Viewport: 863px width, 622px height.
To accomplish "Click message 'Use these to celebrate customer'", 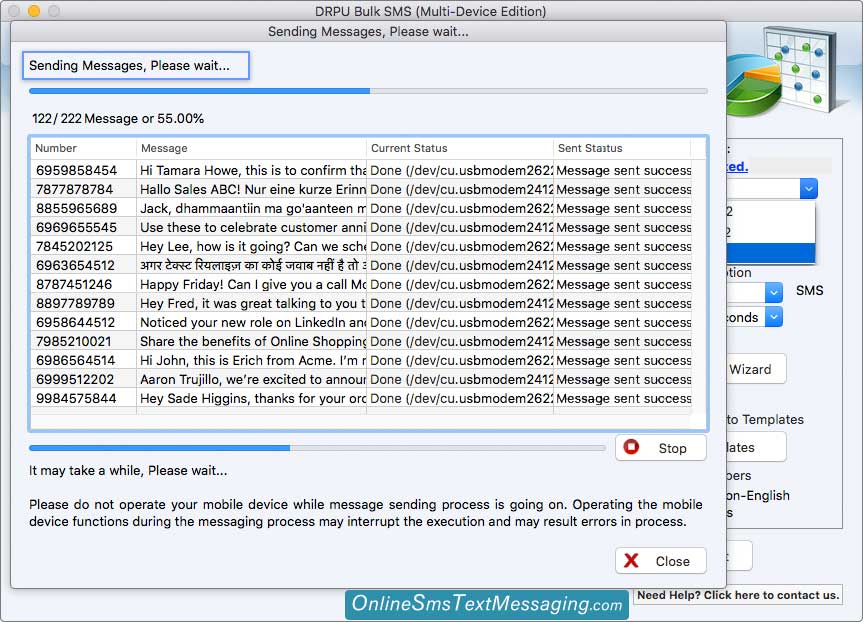I will click(x=253, y=227).
